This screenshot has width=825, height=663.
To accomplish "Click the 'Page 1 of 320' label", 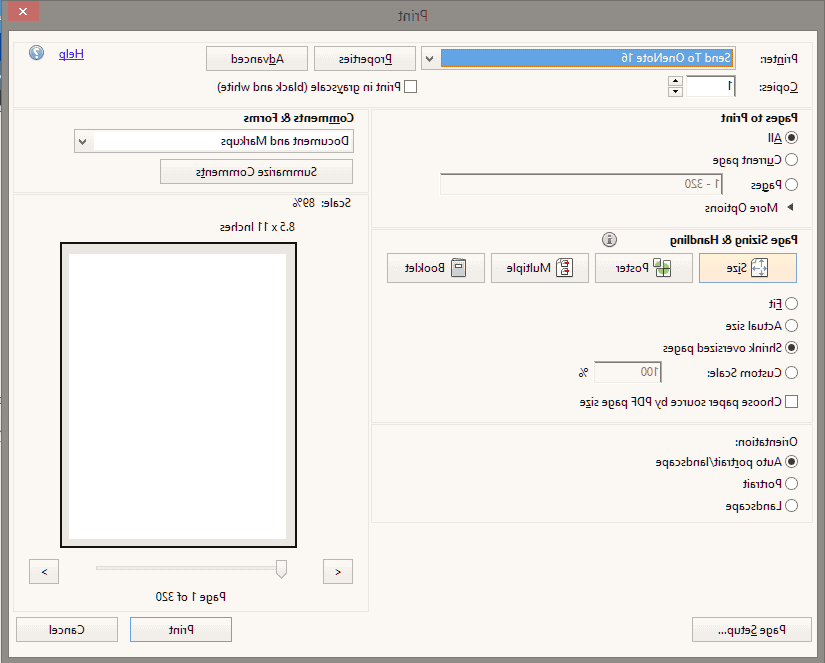I will [190, 597].
